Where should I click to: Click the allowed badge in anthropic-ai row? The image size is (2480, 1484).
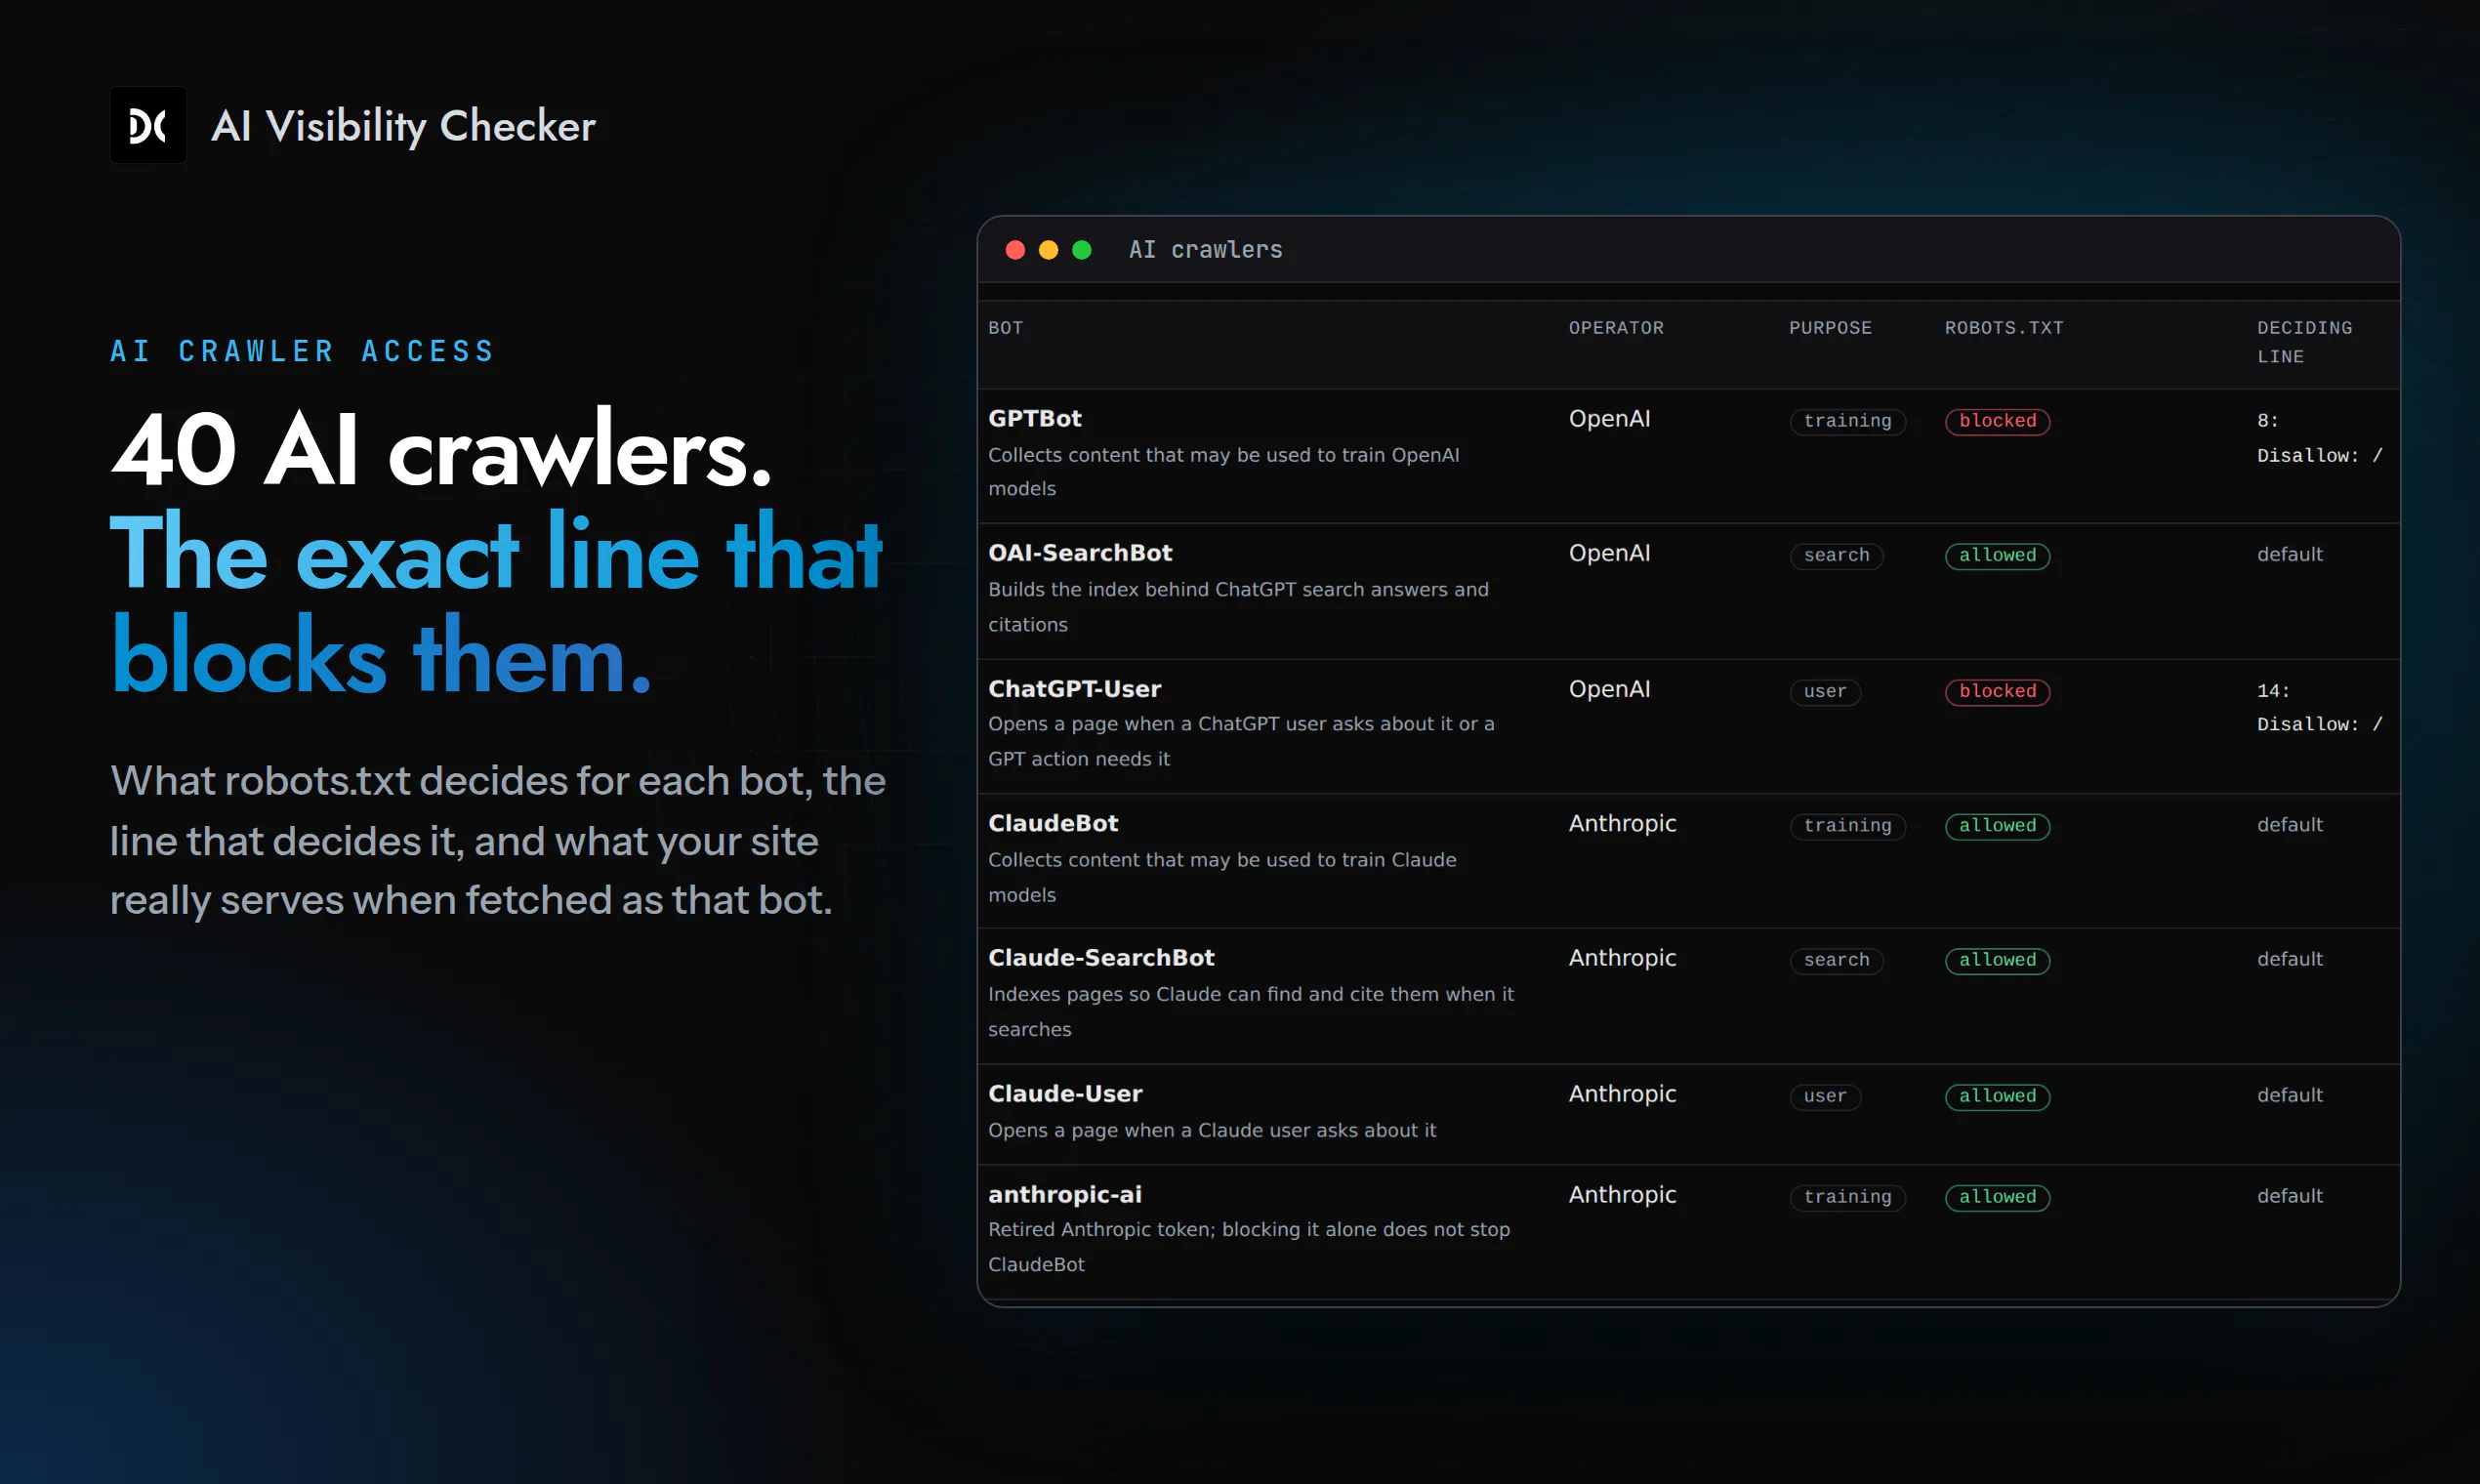pos(1997,1197)
